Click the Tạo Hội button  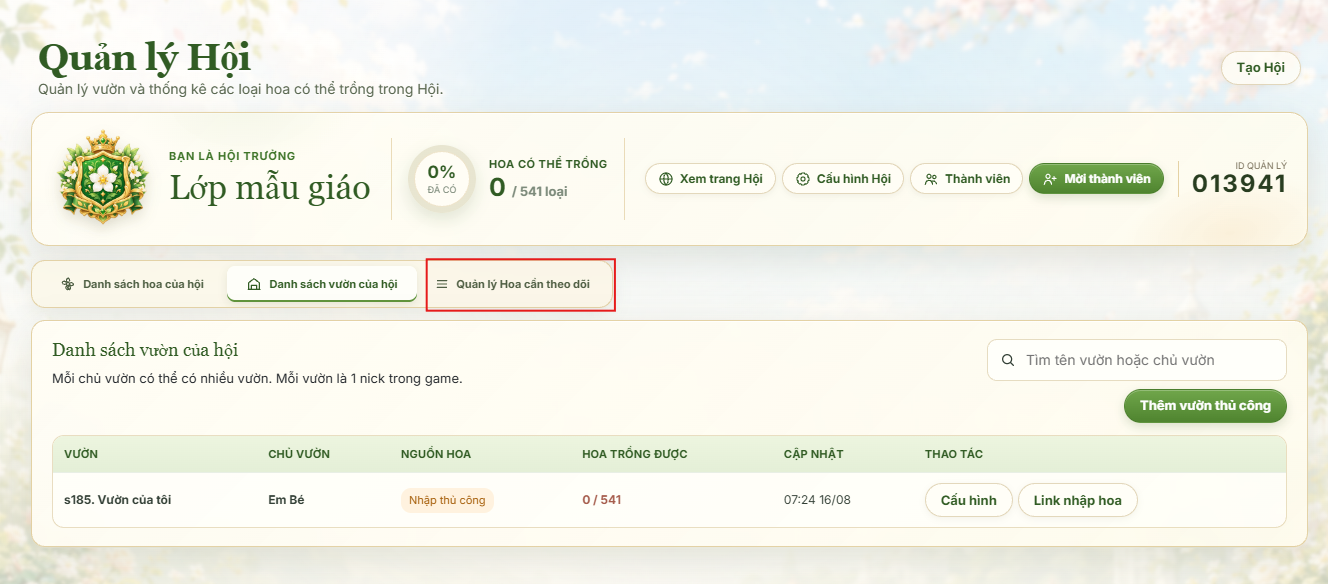[x=1260, y=68]
